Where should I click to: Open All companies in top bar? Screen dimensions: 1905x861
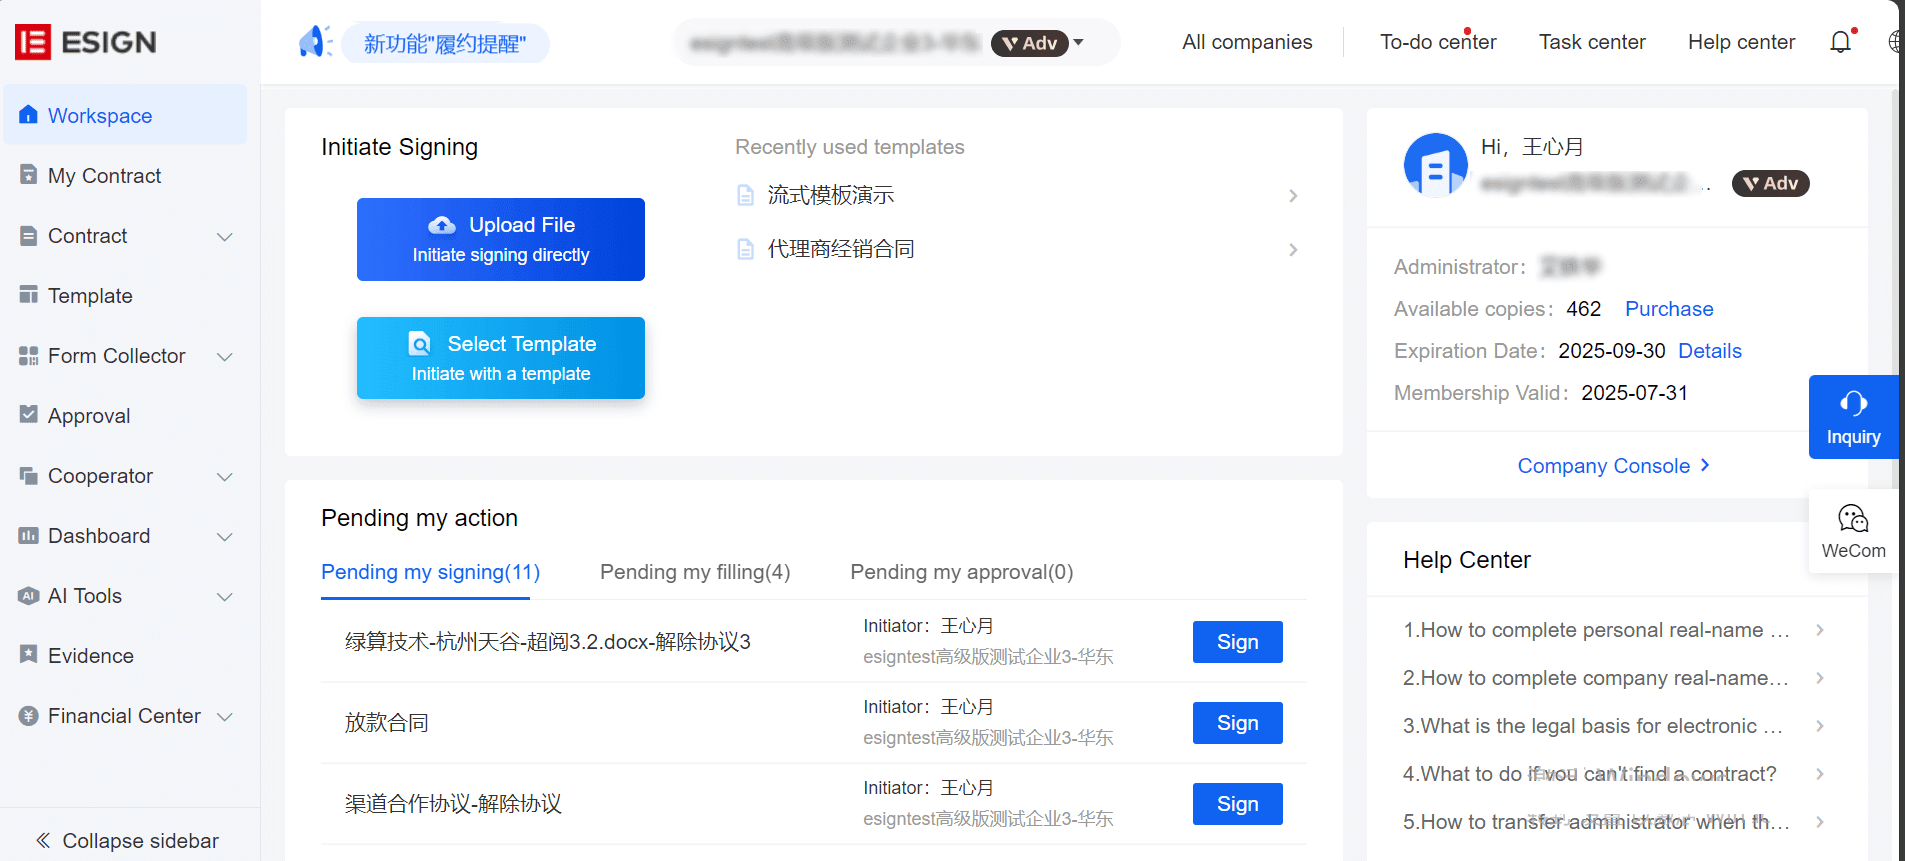click(x=1247, y=42)
